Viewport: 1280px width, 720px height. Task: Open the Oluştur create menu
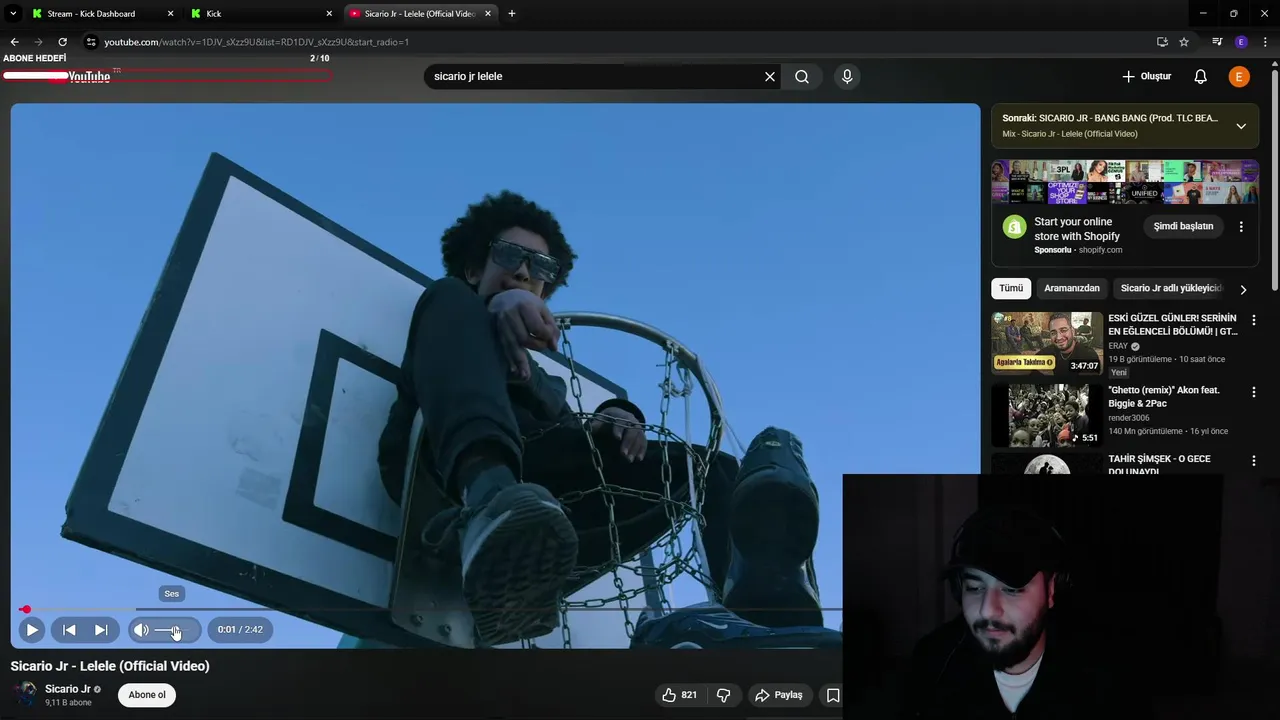1146,77
